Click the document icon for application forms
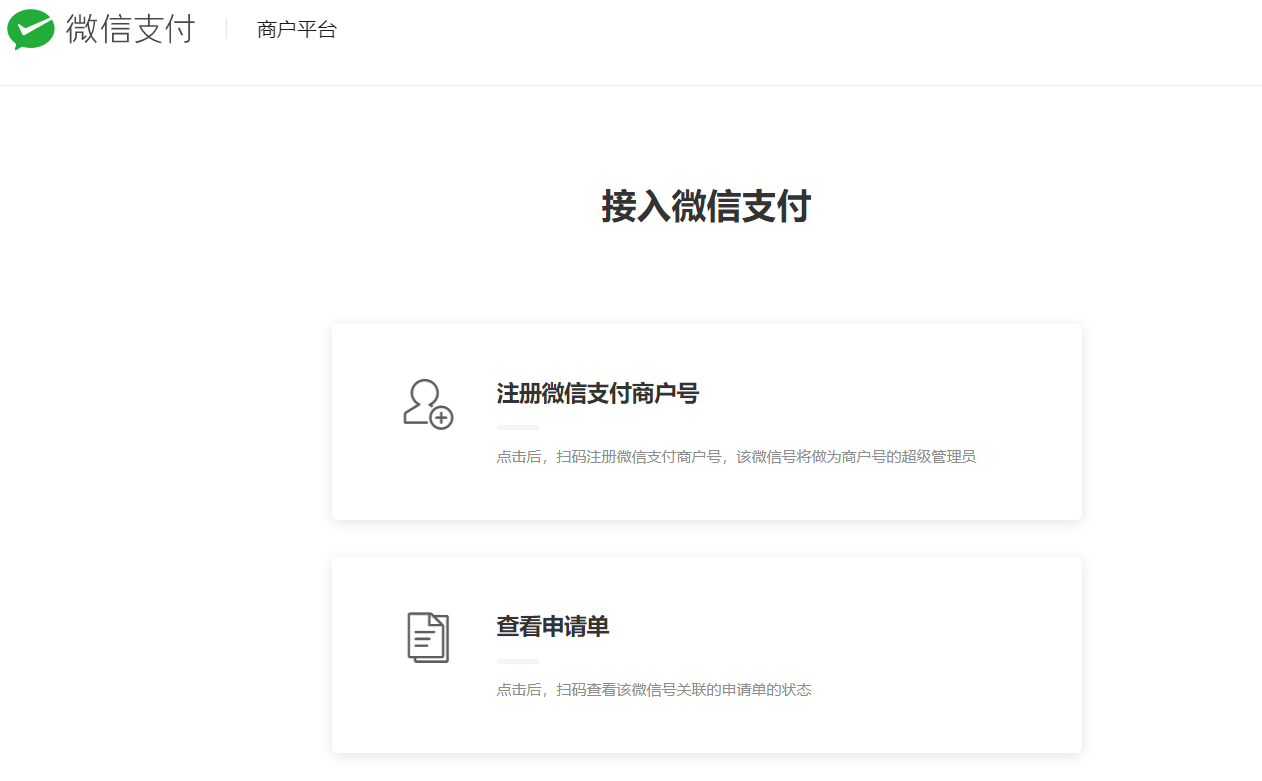The width and height of the screenshot is (1262, 781). 428,637
